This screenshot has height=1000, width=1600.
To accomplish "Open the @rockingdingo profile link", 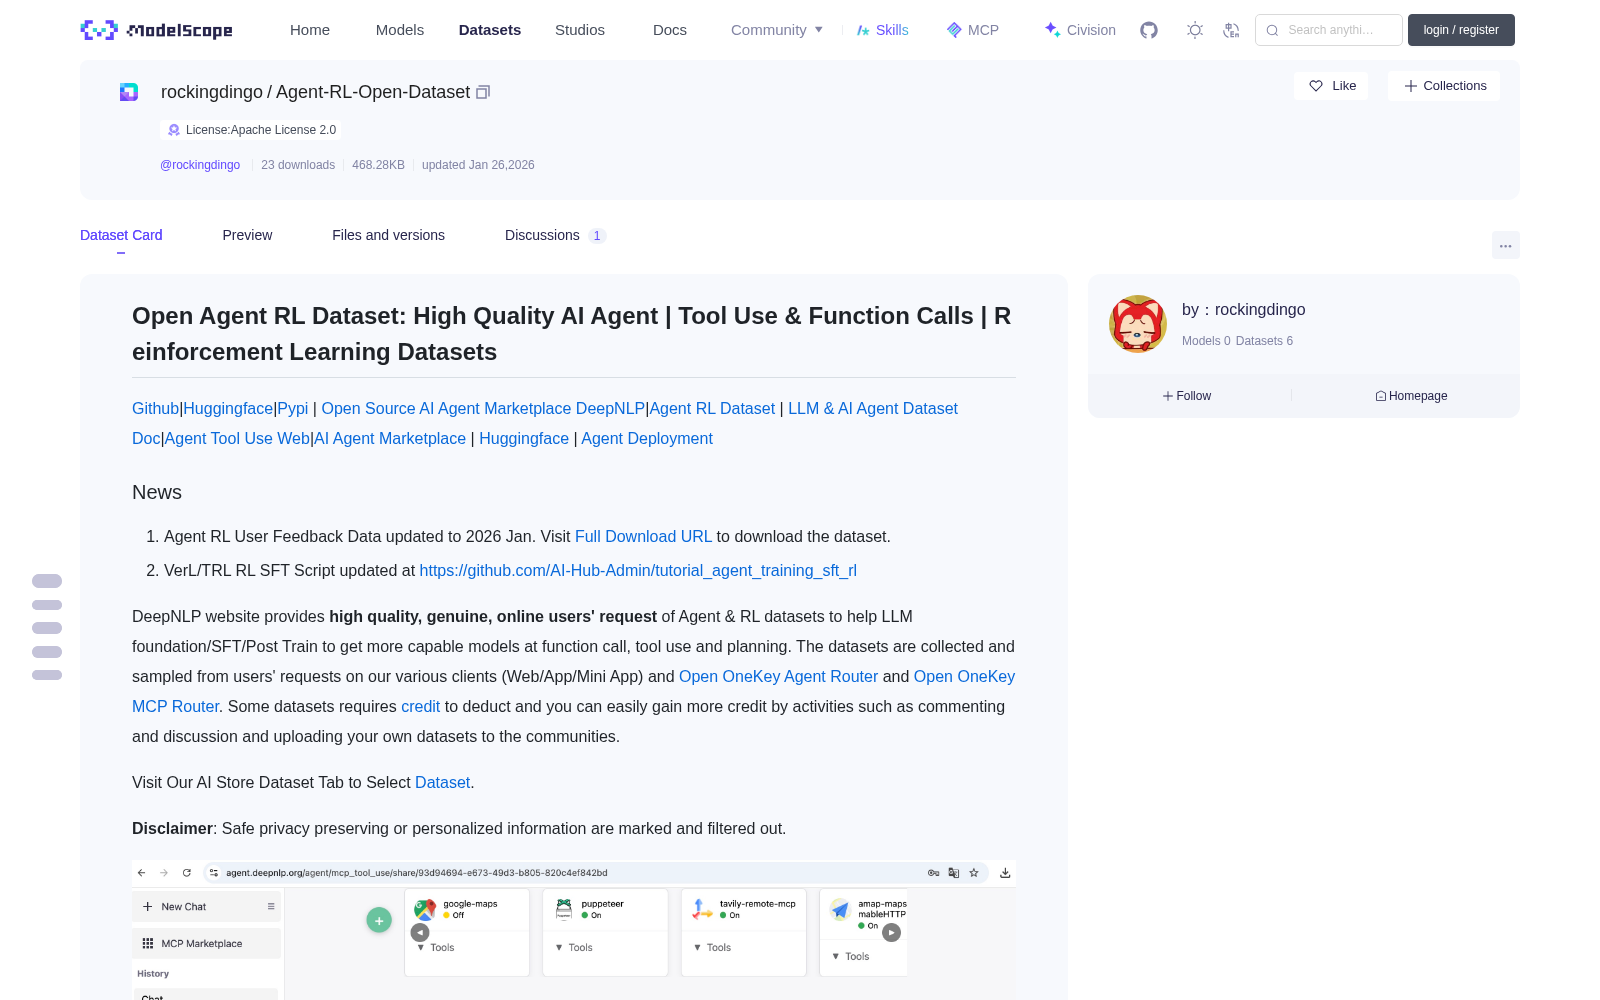I will tap(200, 165).
